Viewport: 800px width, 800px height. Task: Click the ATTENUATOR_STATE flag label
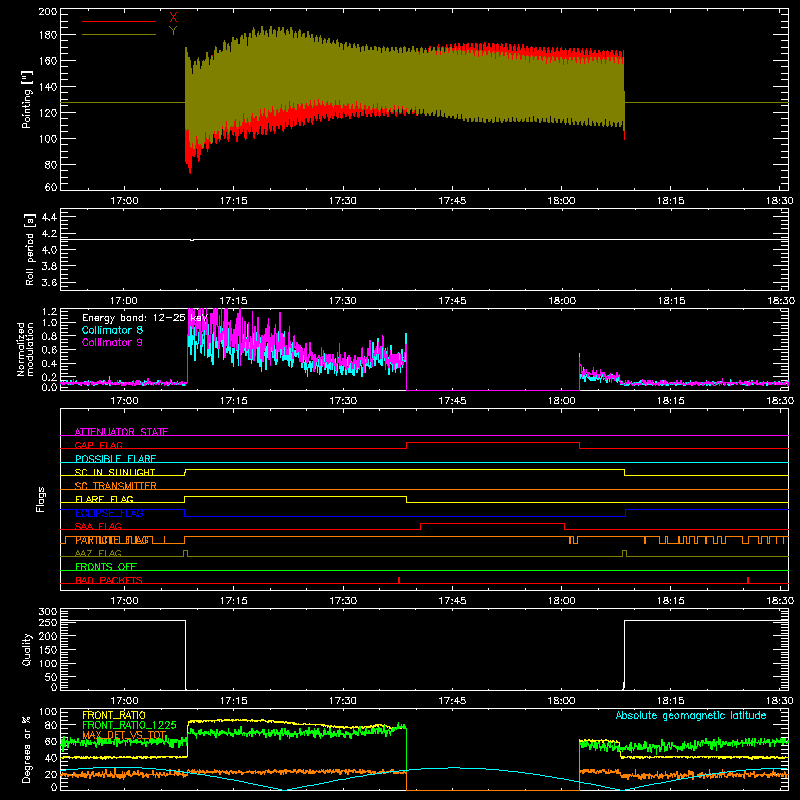tap(121, 432)
